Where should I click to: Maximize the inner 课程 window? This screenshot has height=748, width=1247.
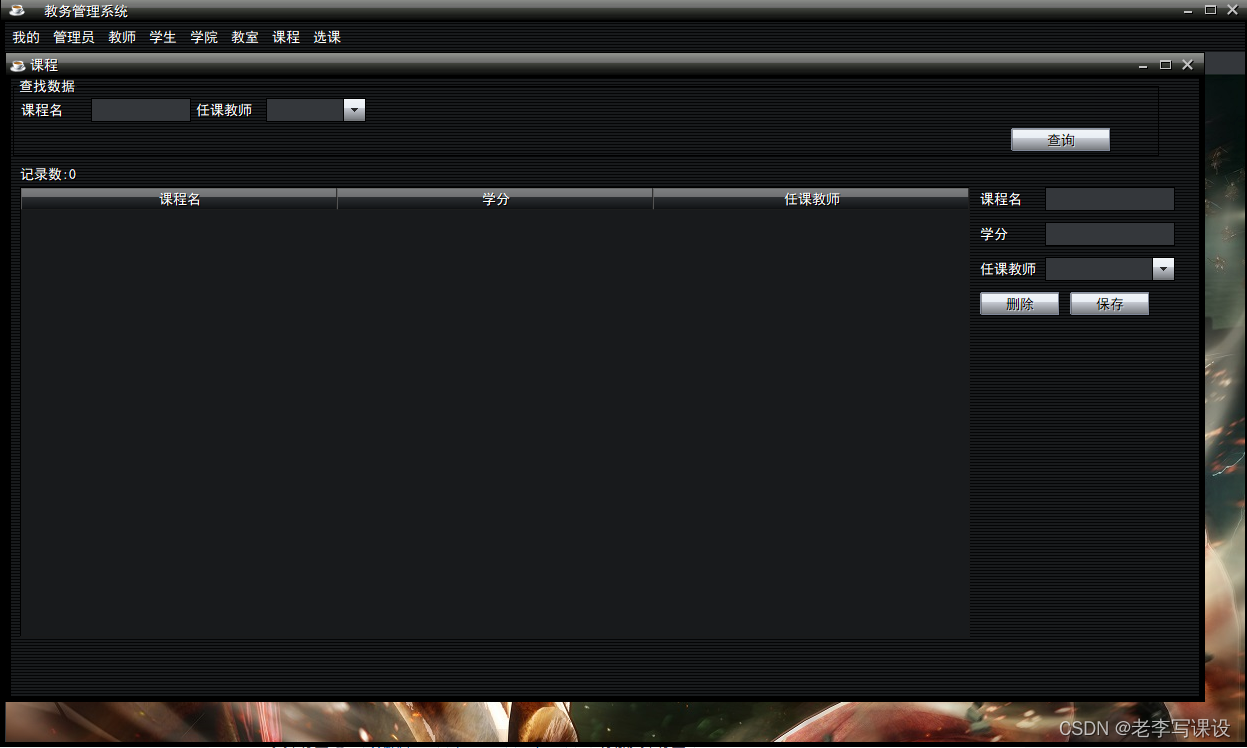(x=1165, y=65)
